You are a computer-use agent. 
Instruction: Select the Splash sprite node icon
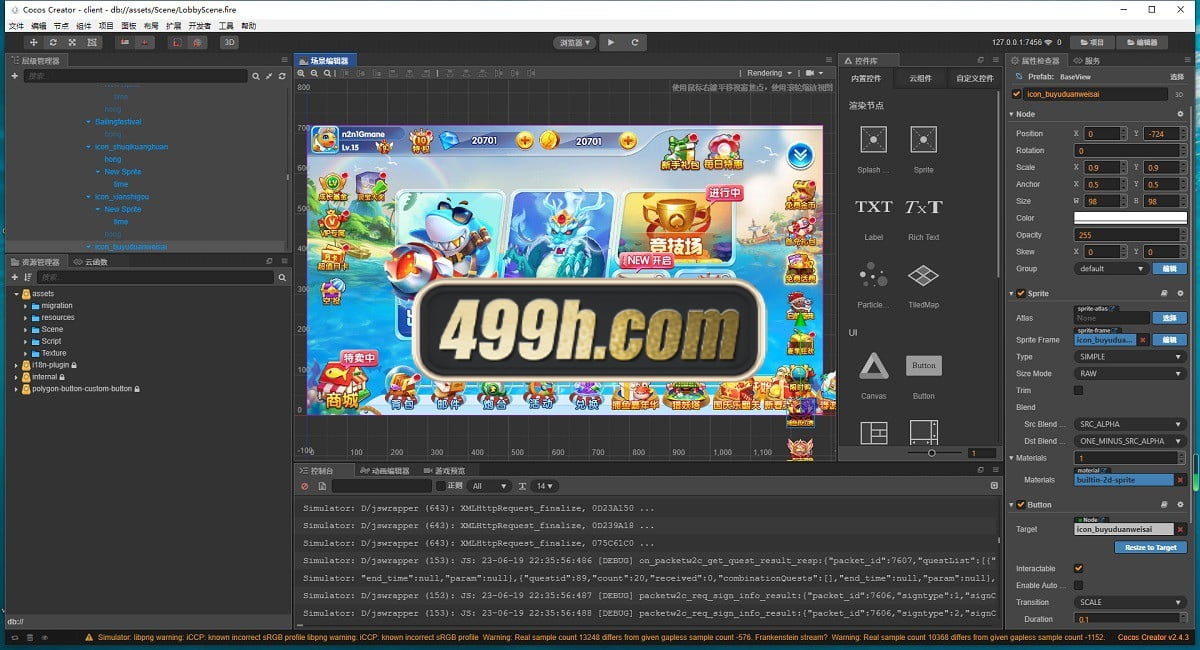pos(874,140)
